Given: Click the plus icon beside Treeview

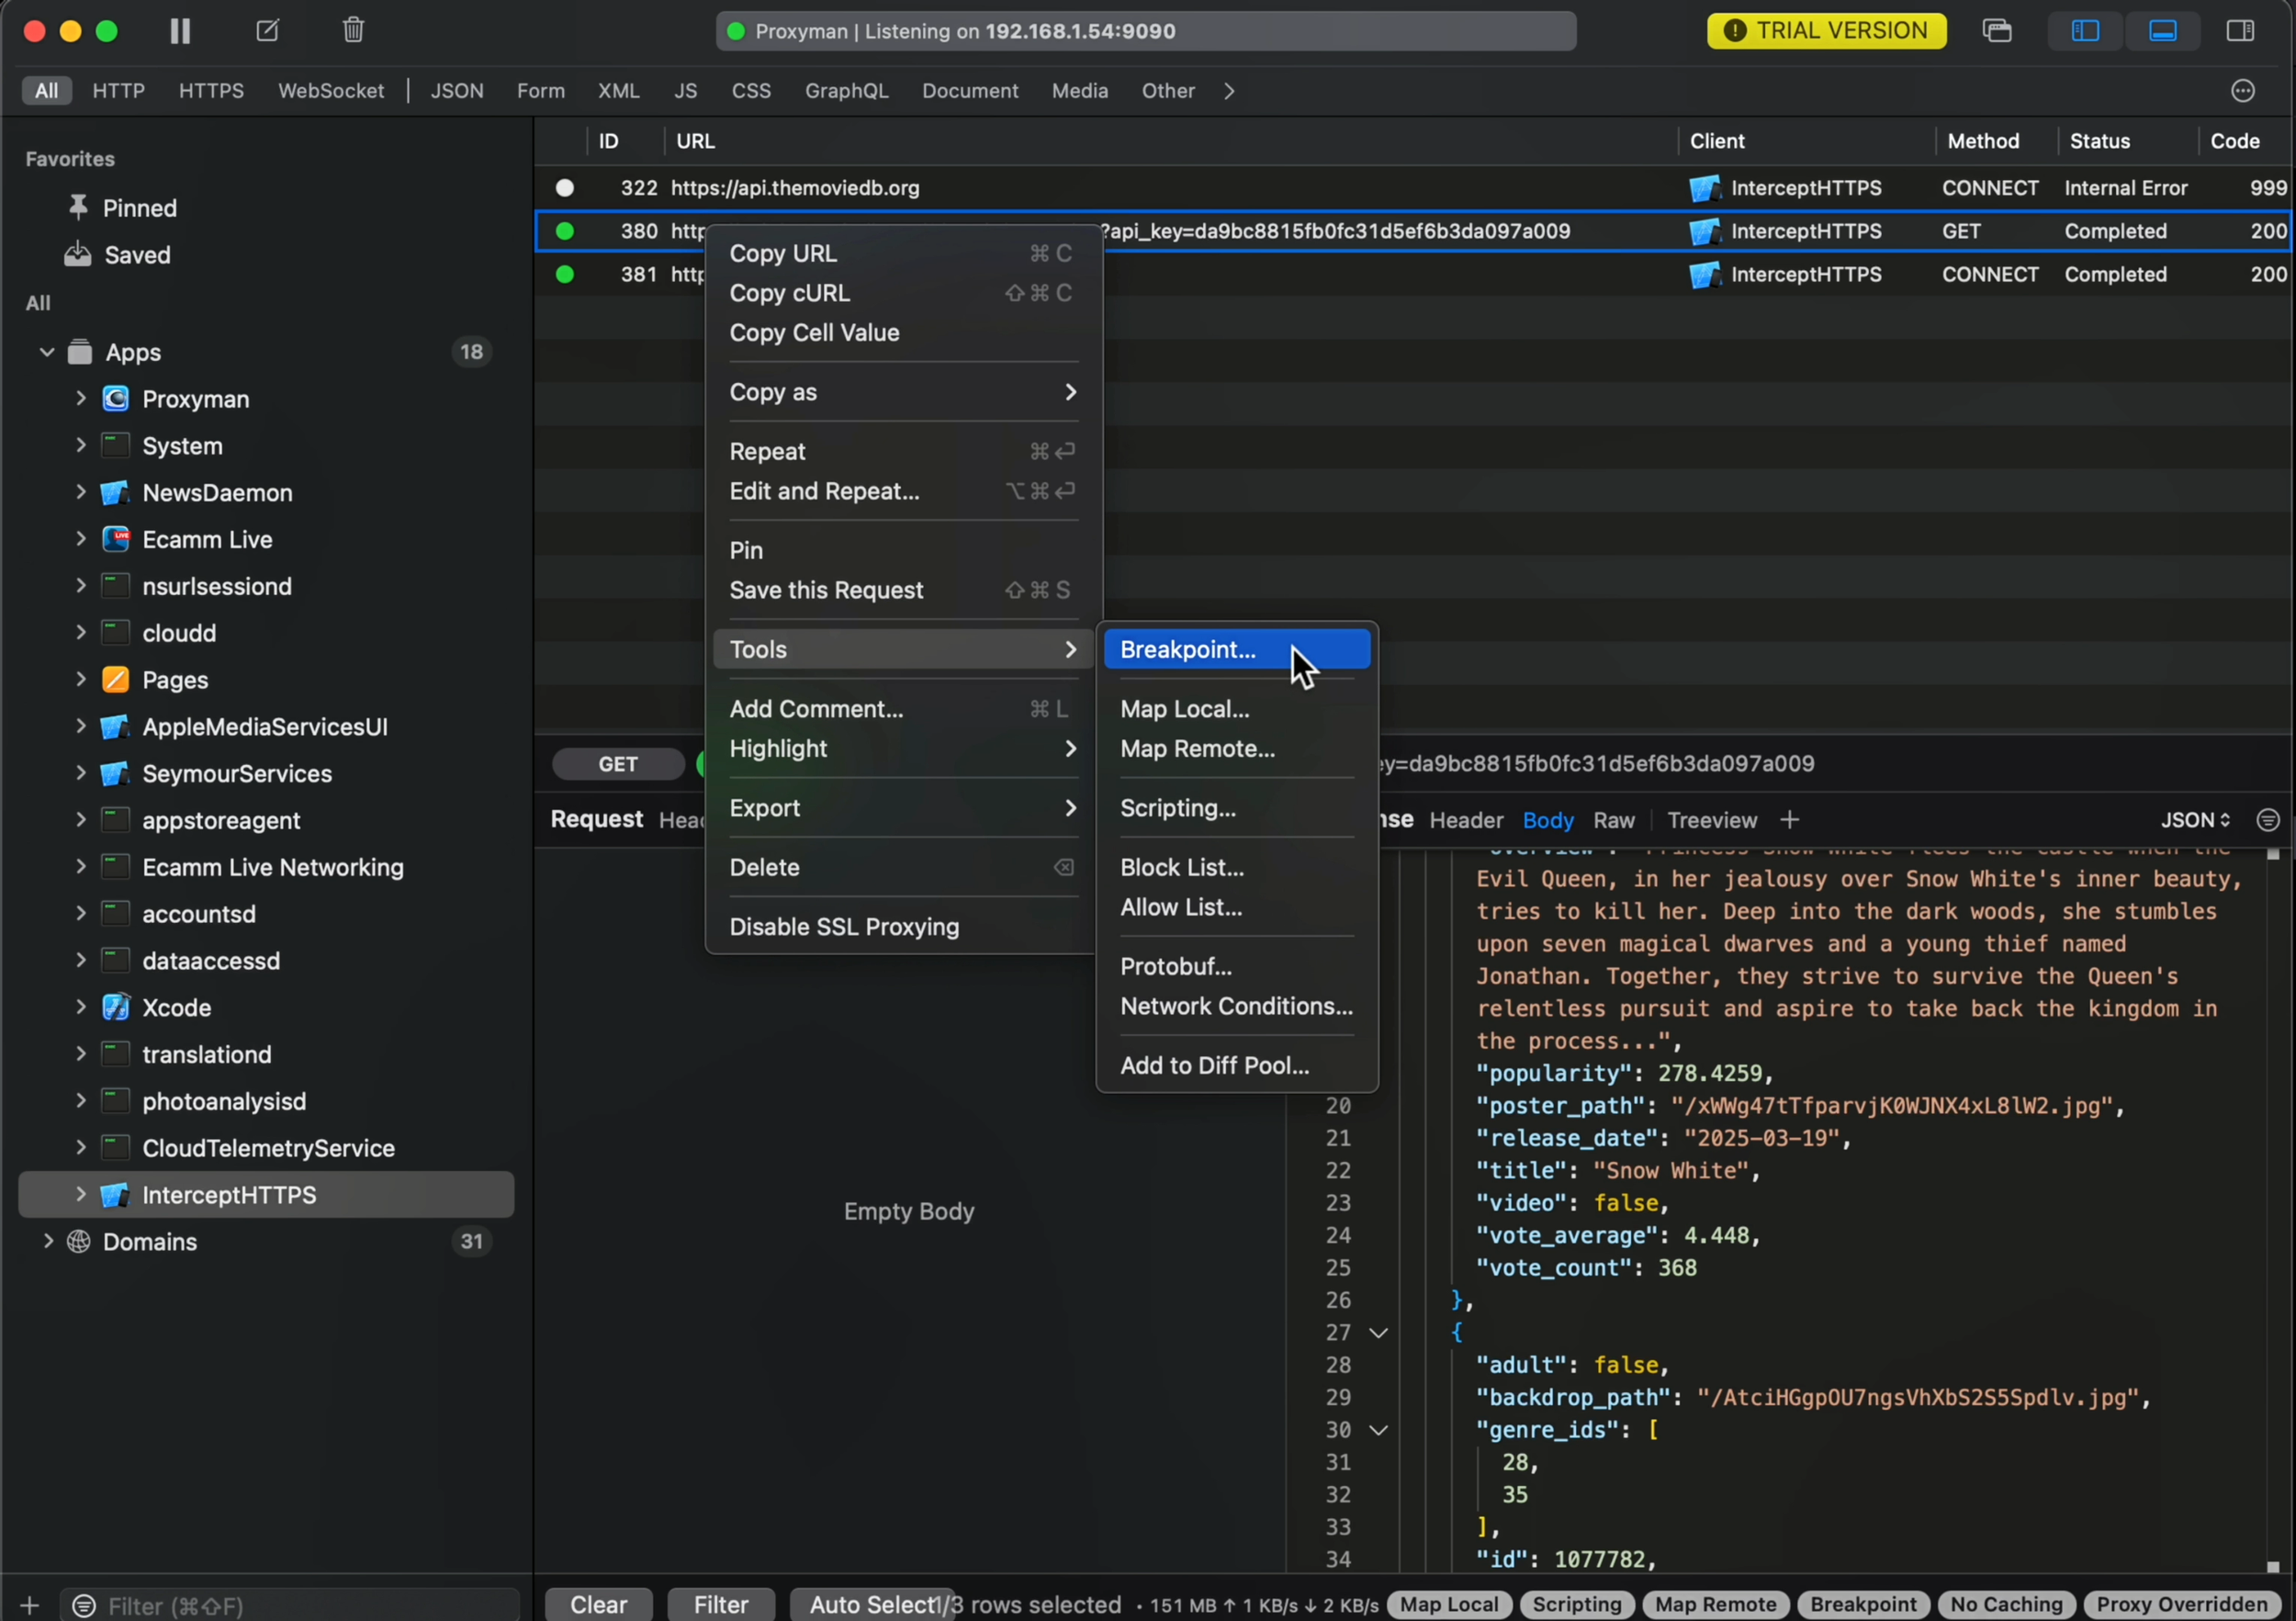Looking at the screenshot, I should (x=1789, y=820).
